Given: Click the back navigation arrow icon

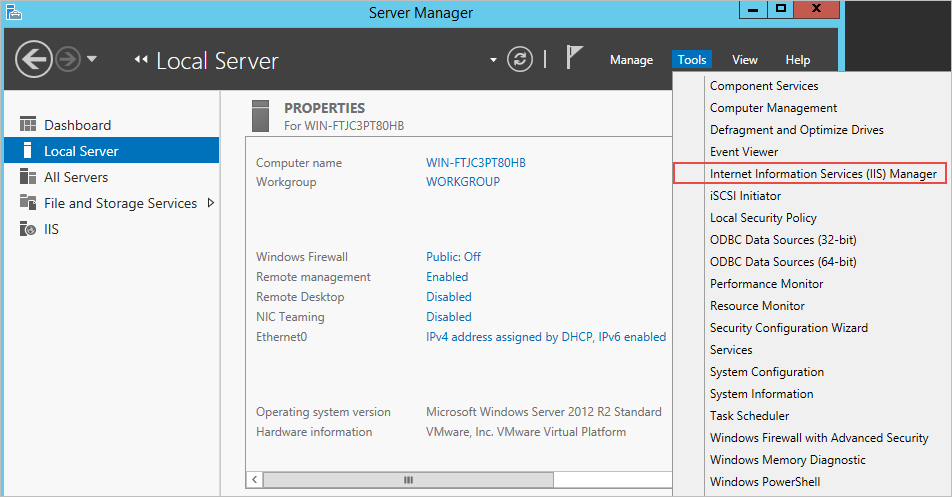Looking at the screenshot, I should pos(33,59).
